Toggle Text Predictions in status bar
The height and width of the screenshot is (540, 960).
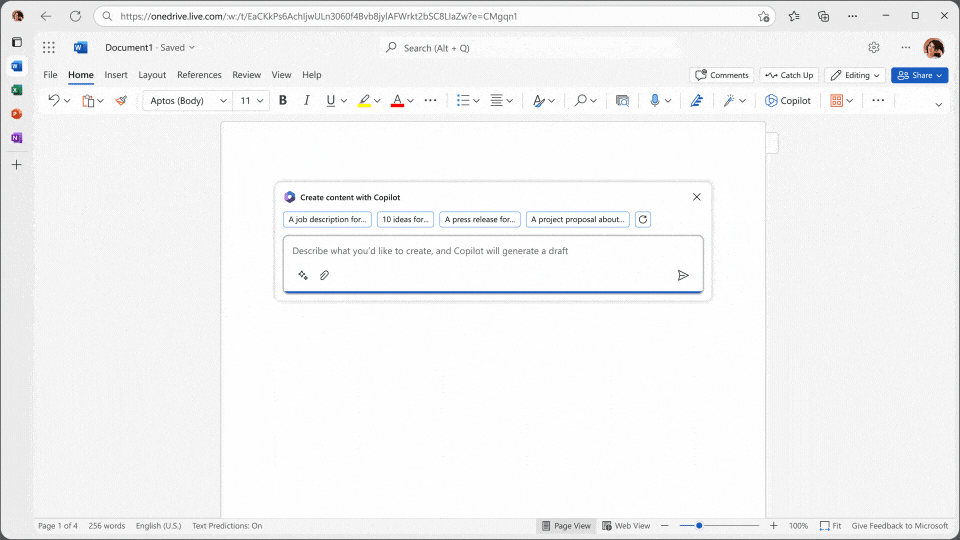[227, 526]
